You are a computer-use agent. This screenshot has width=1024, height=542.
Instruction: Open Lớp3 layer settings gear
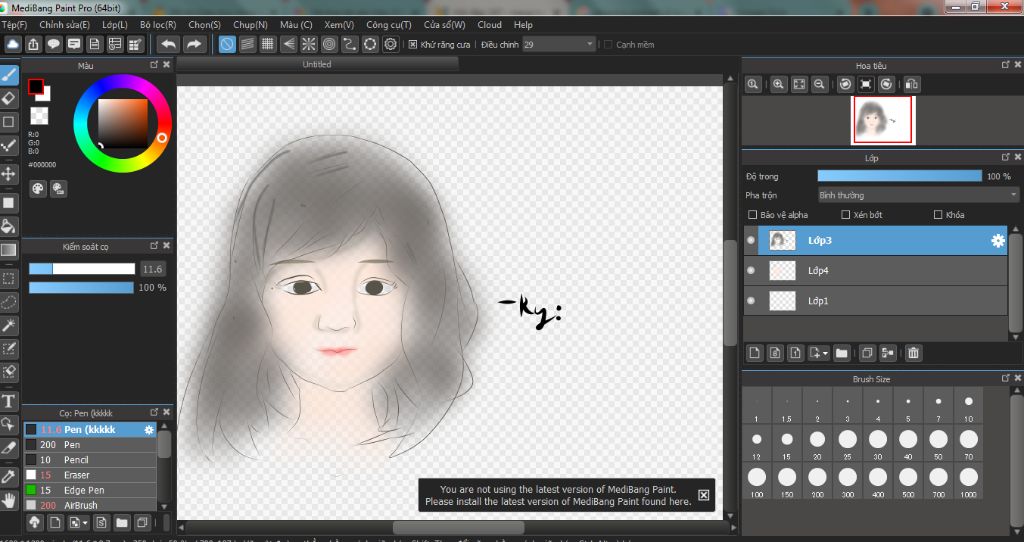[x=997, y=241]
